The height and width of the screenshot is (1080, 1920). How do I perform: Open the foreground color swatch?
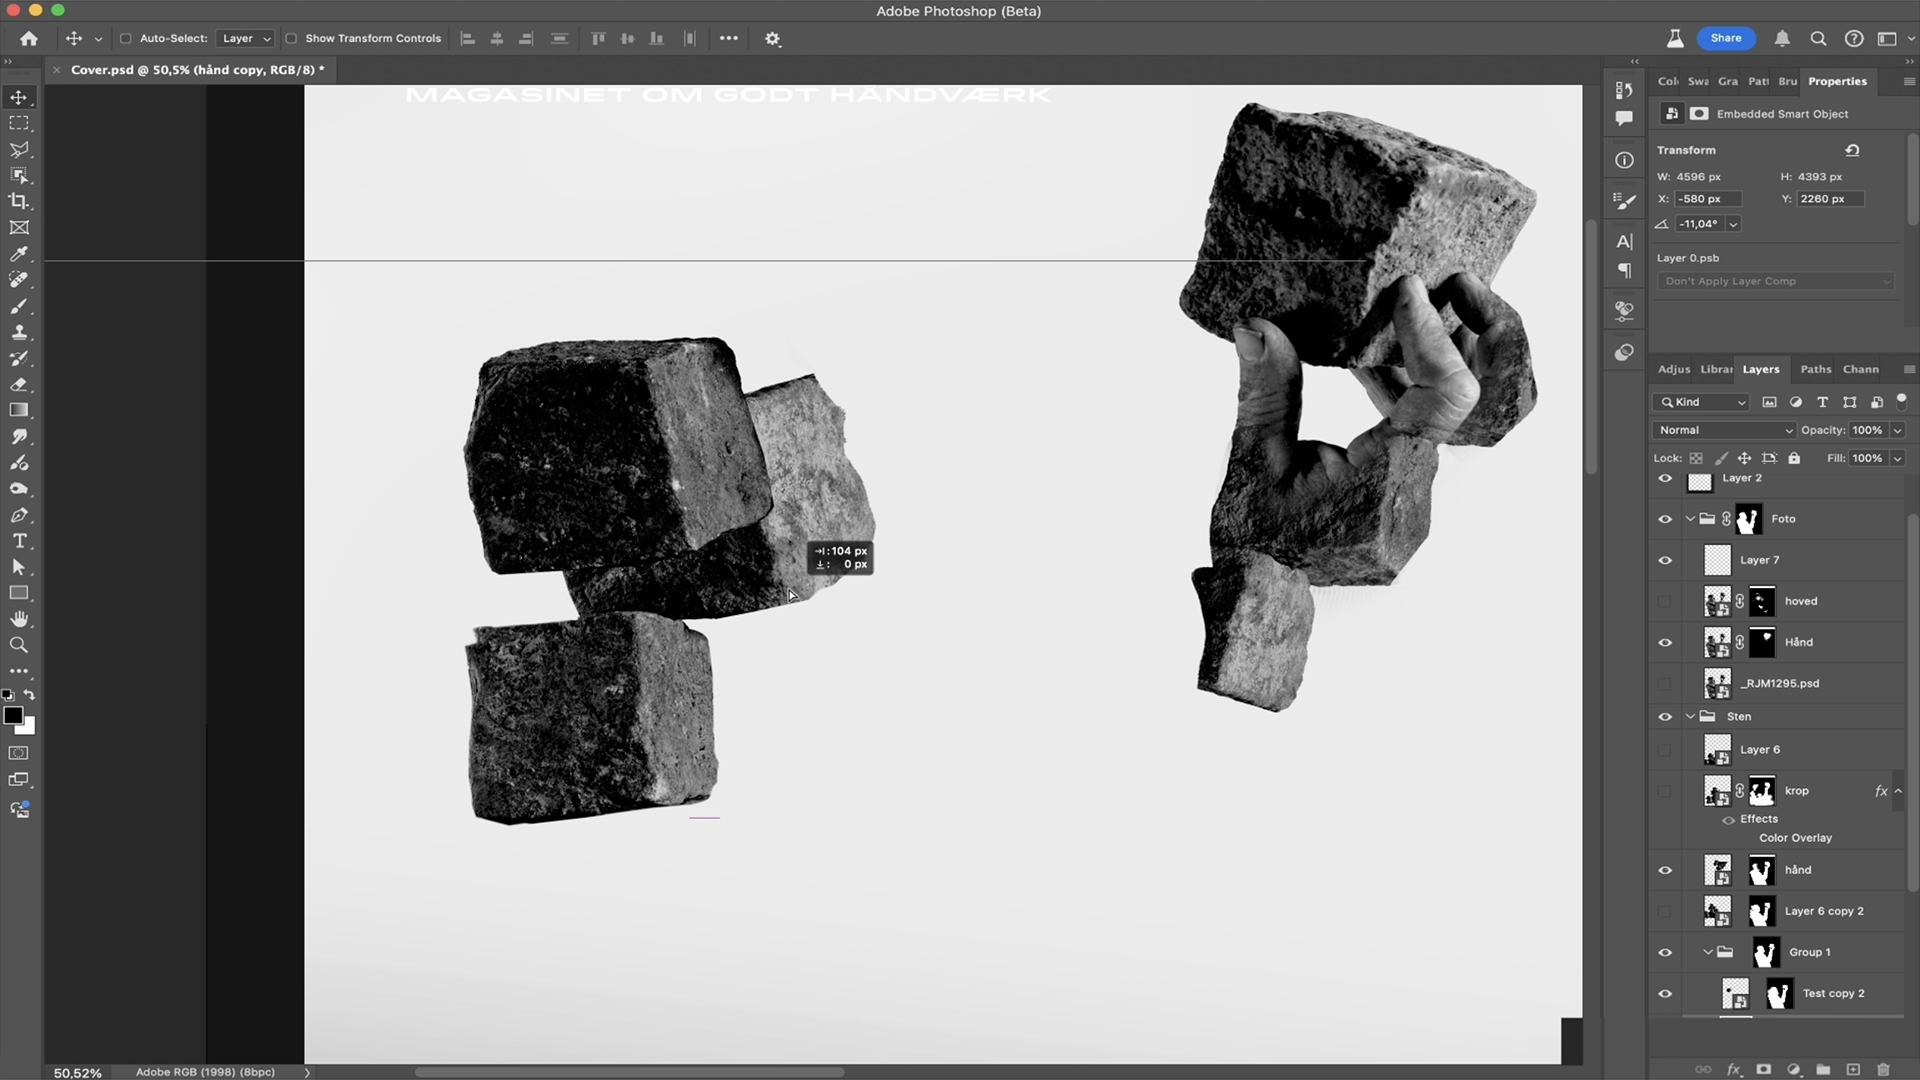[14, 715]
